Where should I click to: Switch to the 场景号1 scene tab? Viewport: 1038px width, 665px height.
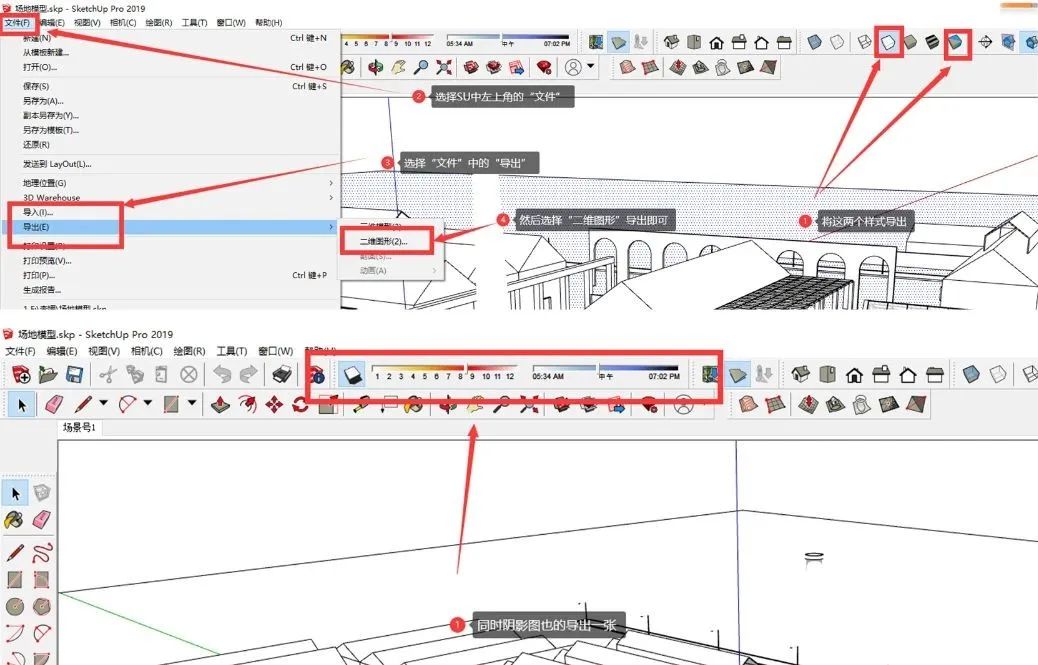(x=79, y=427)
